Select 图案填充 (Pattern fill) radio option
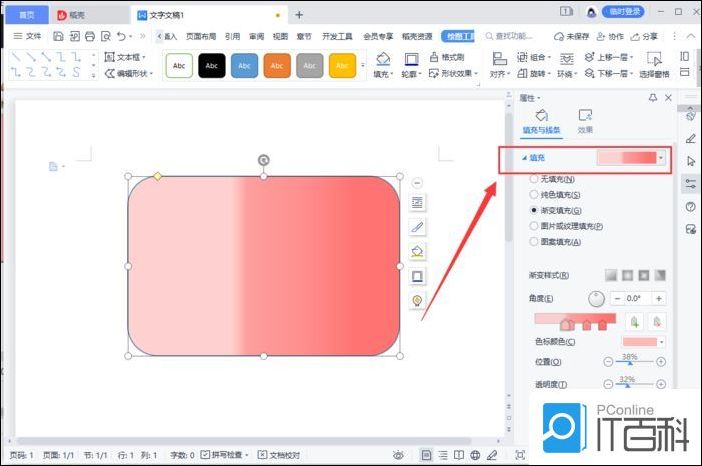Screen dimensions: 702x466 (x=534, y=242)
